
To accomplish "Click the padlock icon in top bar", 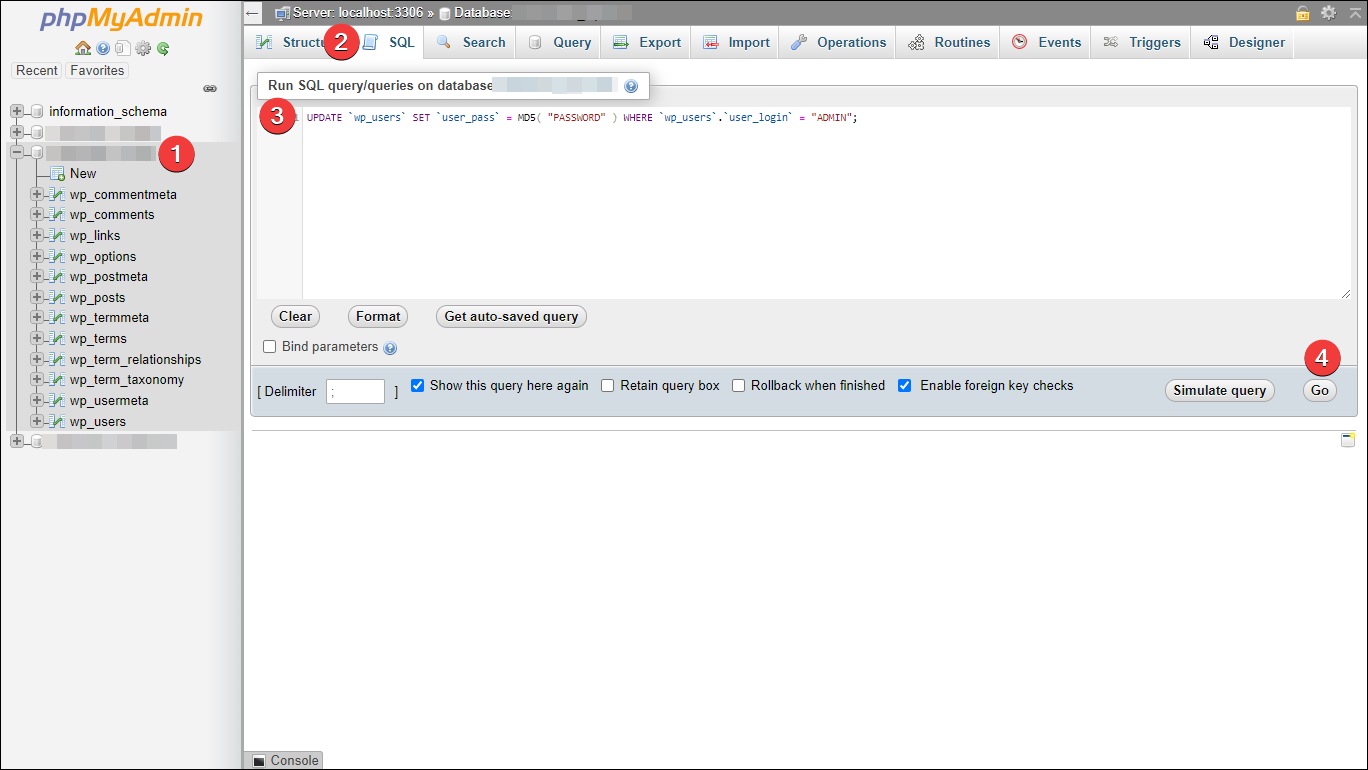I will point(1303,13).
